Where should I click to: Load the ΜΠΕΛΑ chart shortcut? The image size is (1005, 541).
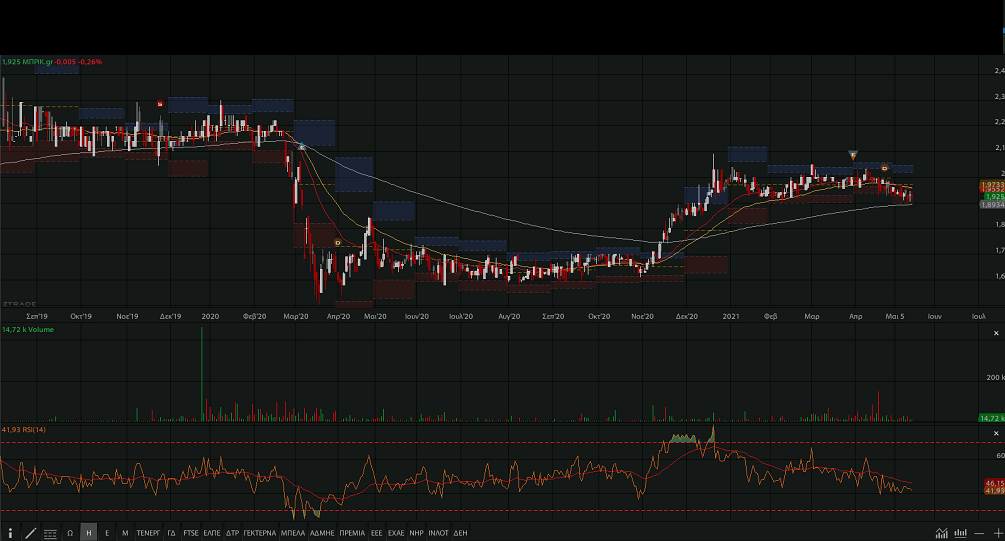[293, 533]
